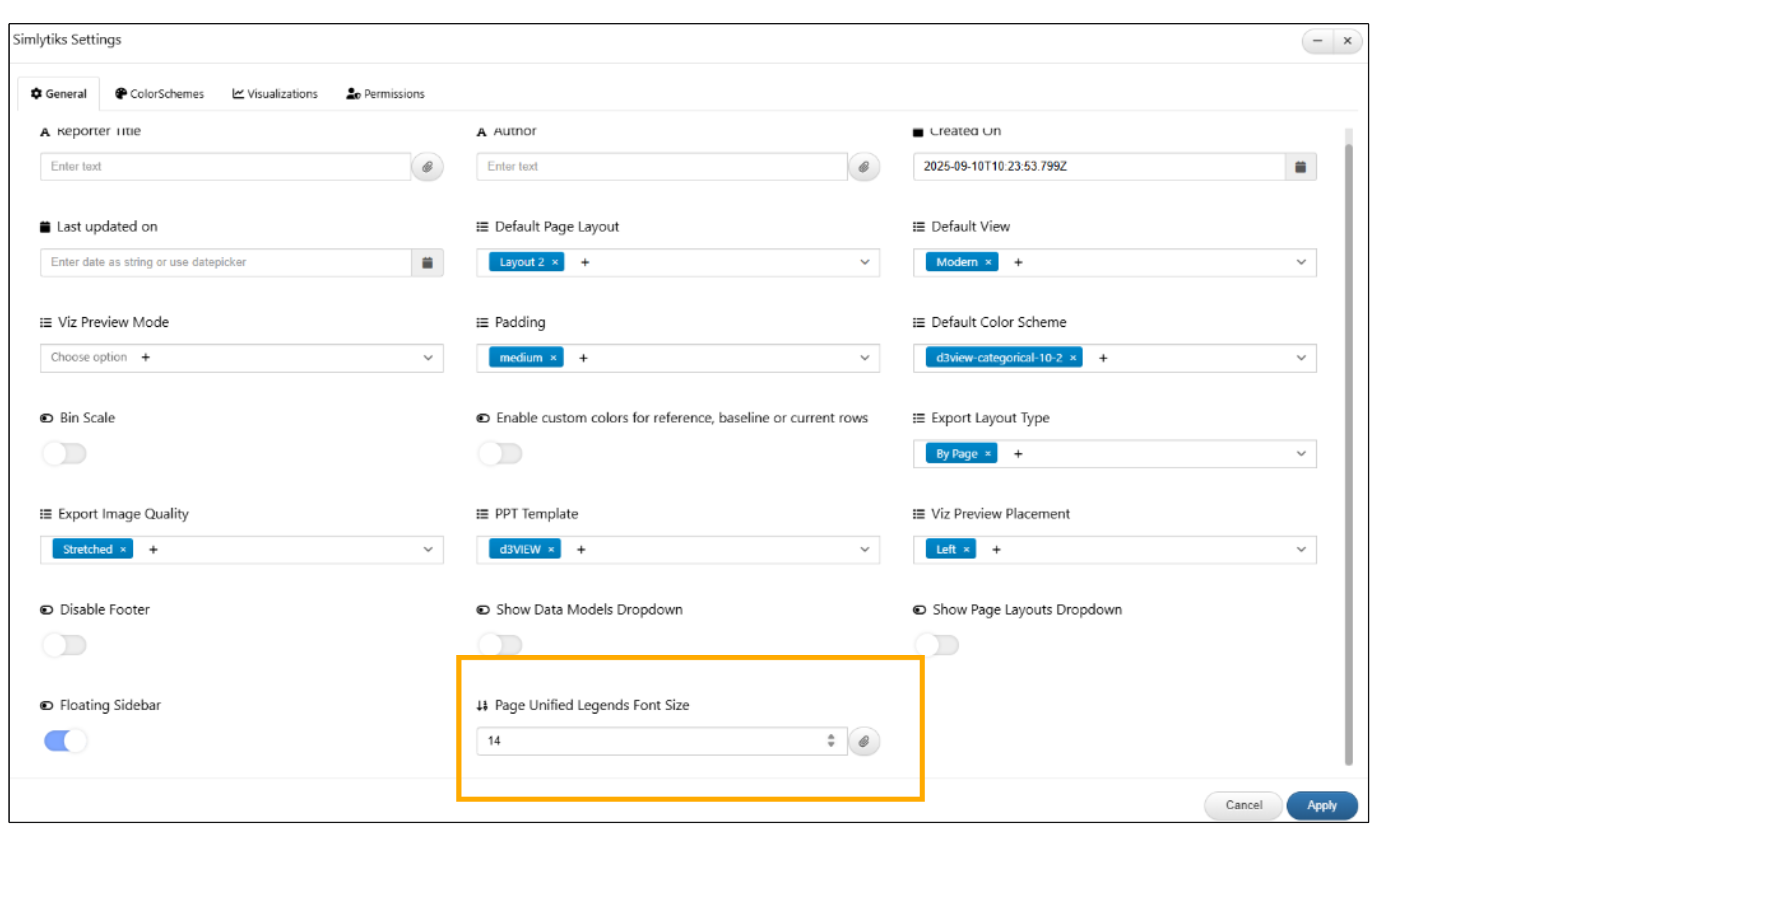
Task: Click plus icon in Export Image Quality field
Action: click(x=153, y=550)
